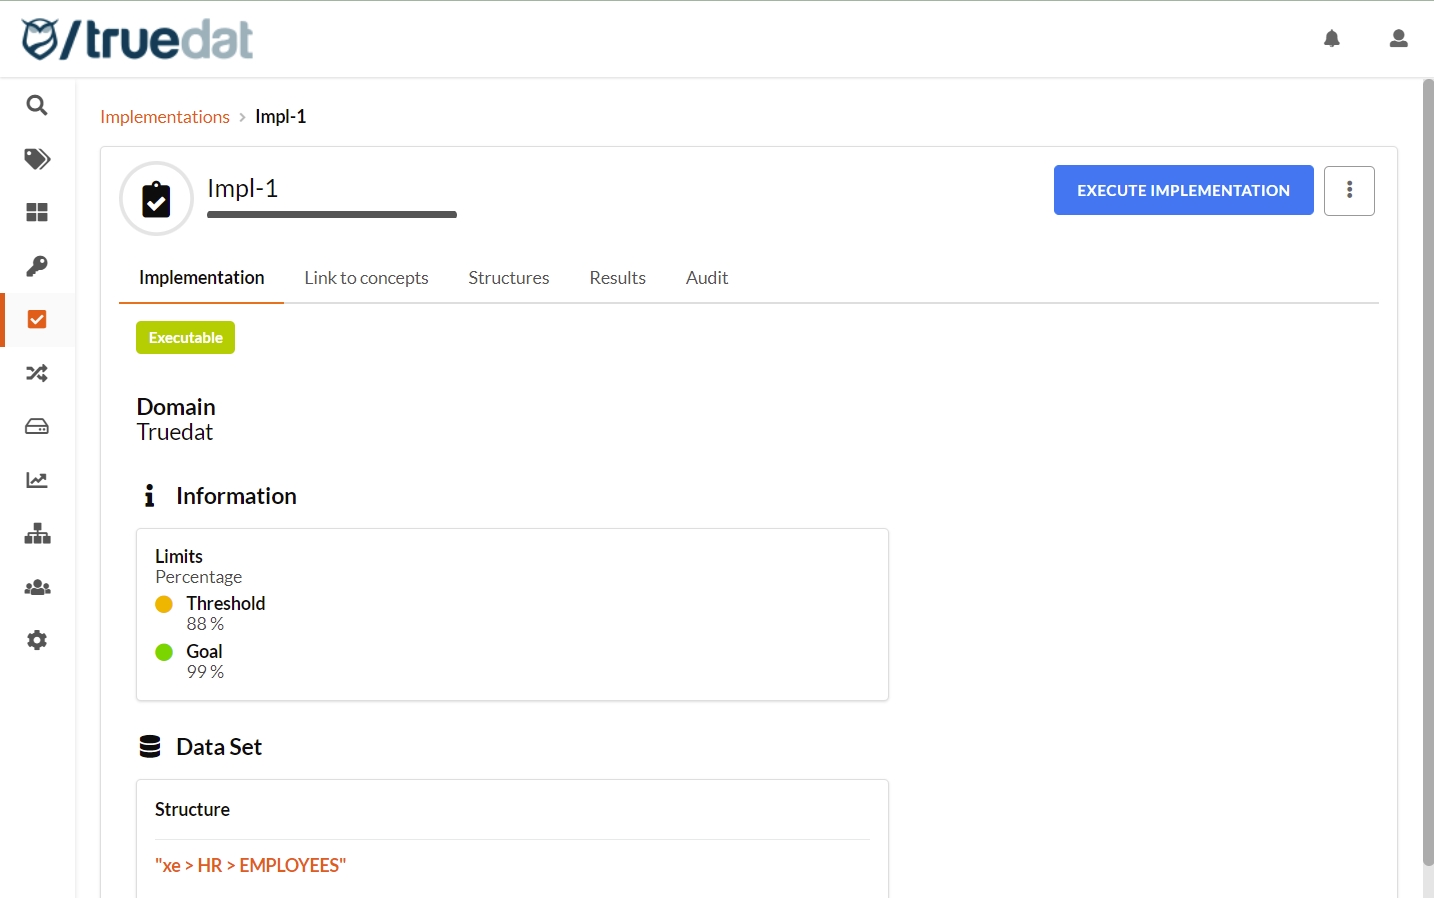
Task: Open the Results tab
Action: coord(617,278)
